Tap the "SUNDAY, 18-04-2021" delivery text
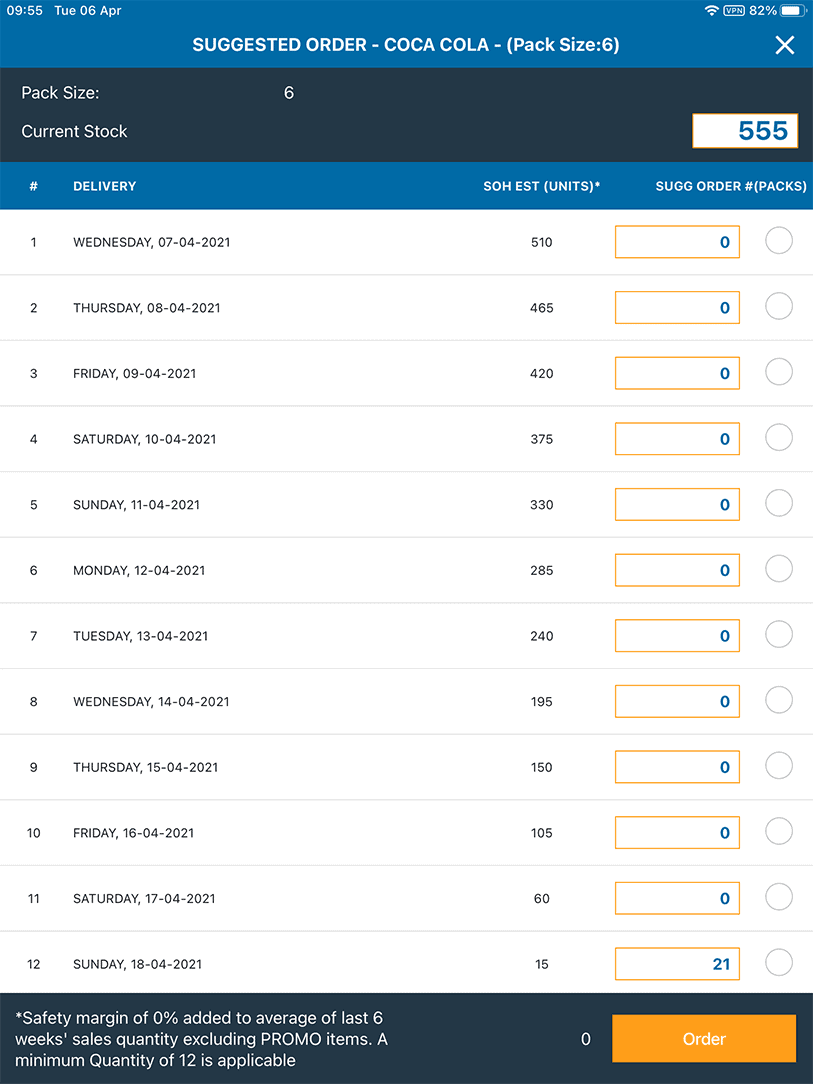The width and height of the screenshot is (813, 1084). 137,964
